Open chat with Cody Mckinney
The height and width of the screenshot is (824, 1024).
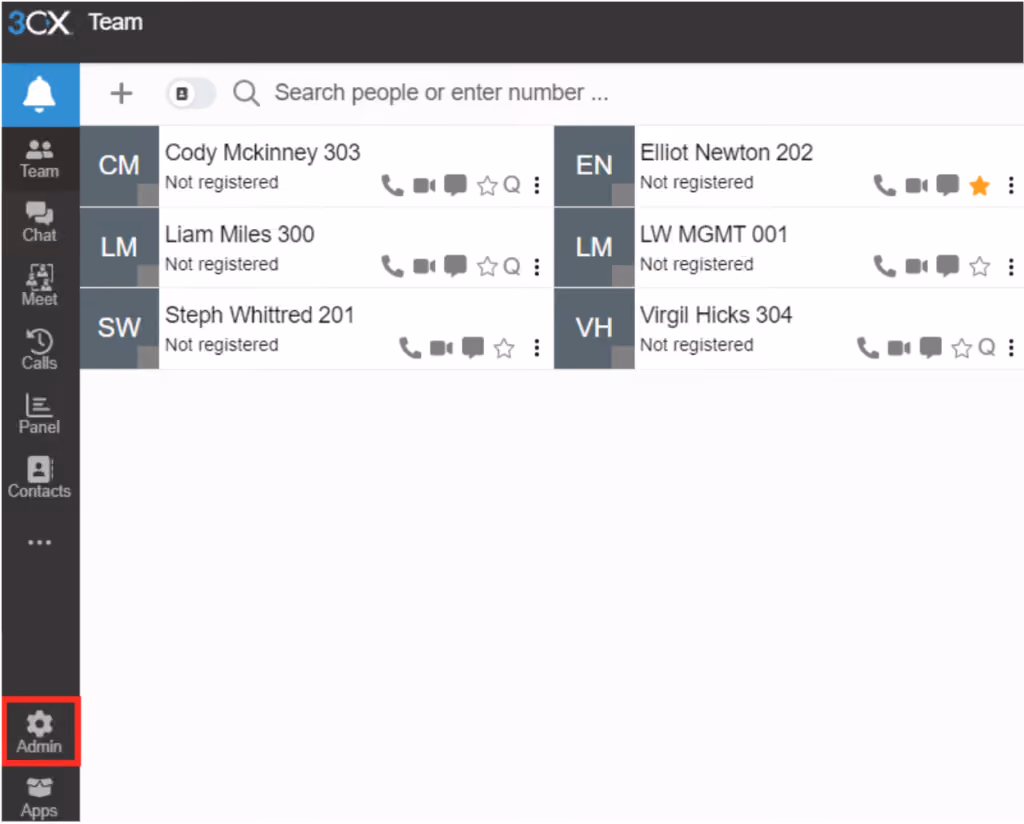tap(455, 185)
